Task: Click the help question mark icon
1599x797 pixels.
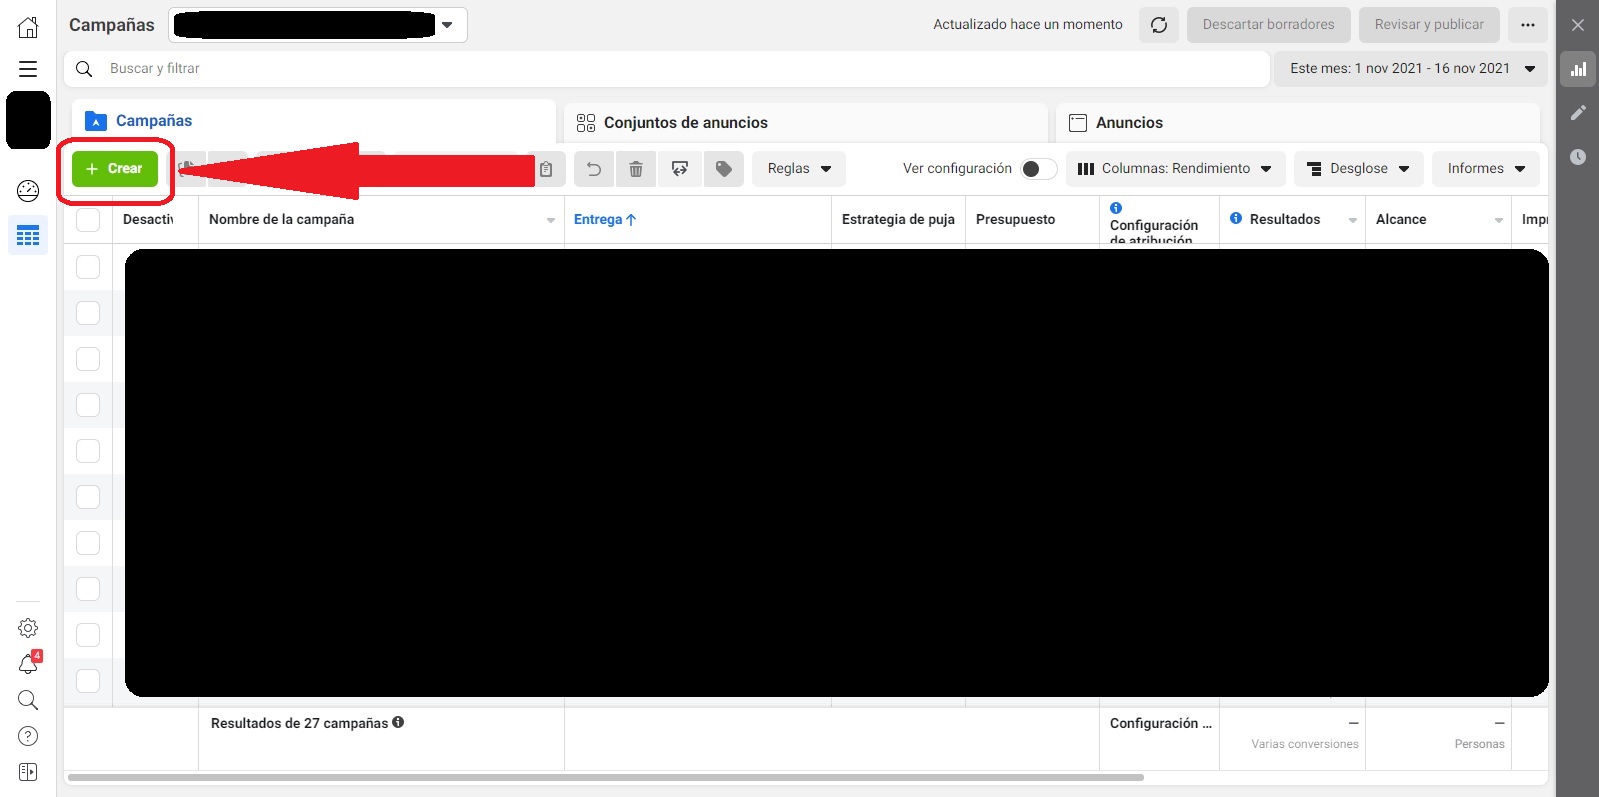Action: (28, 736)
